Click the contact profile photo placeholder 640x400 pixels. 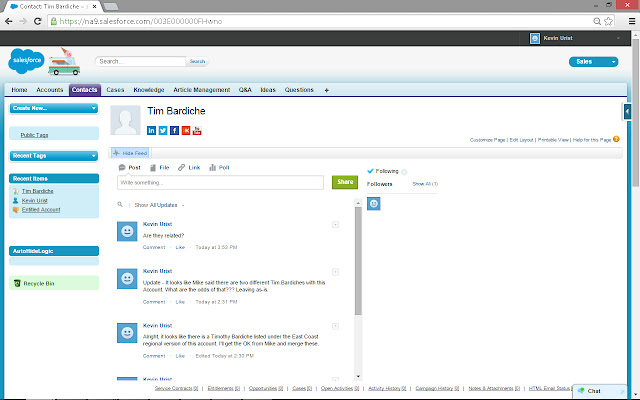[x=125, y=120]
